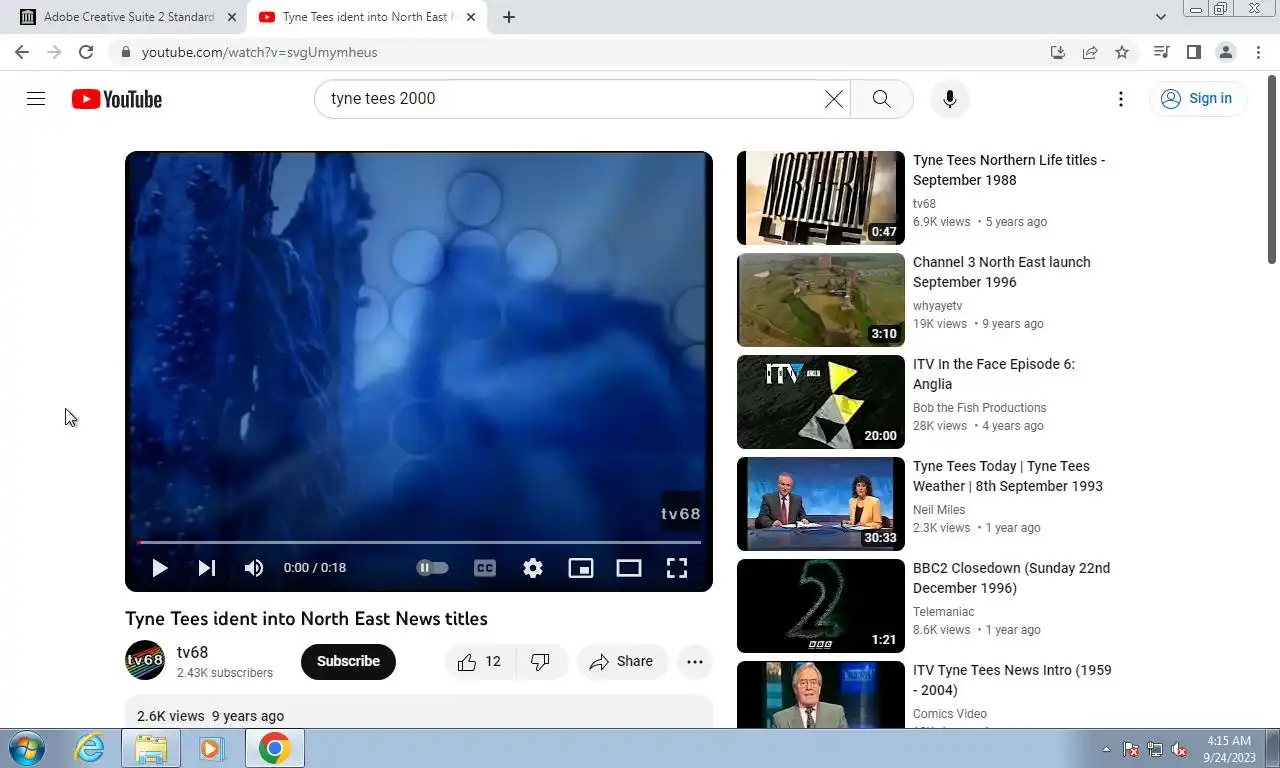
Task: Turn on closed captions
Action: point(485,568)
